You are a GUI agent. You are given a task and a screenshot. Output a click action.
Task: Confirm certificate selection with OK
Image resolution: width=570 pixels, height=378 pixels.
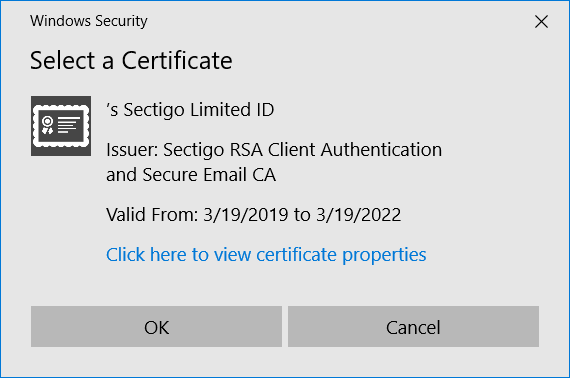pos(156,326)
